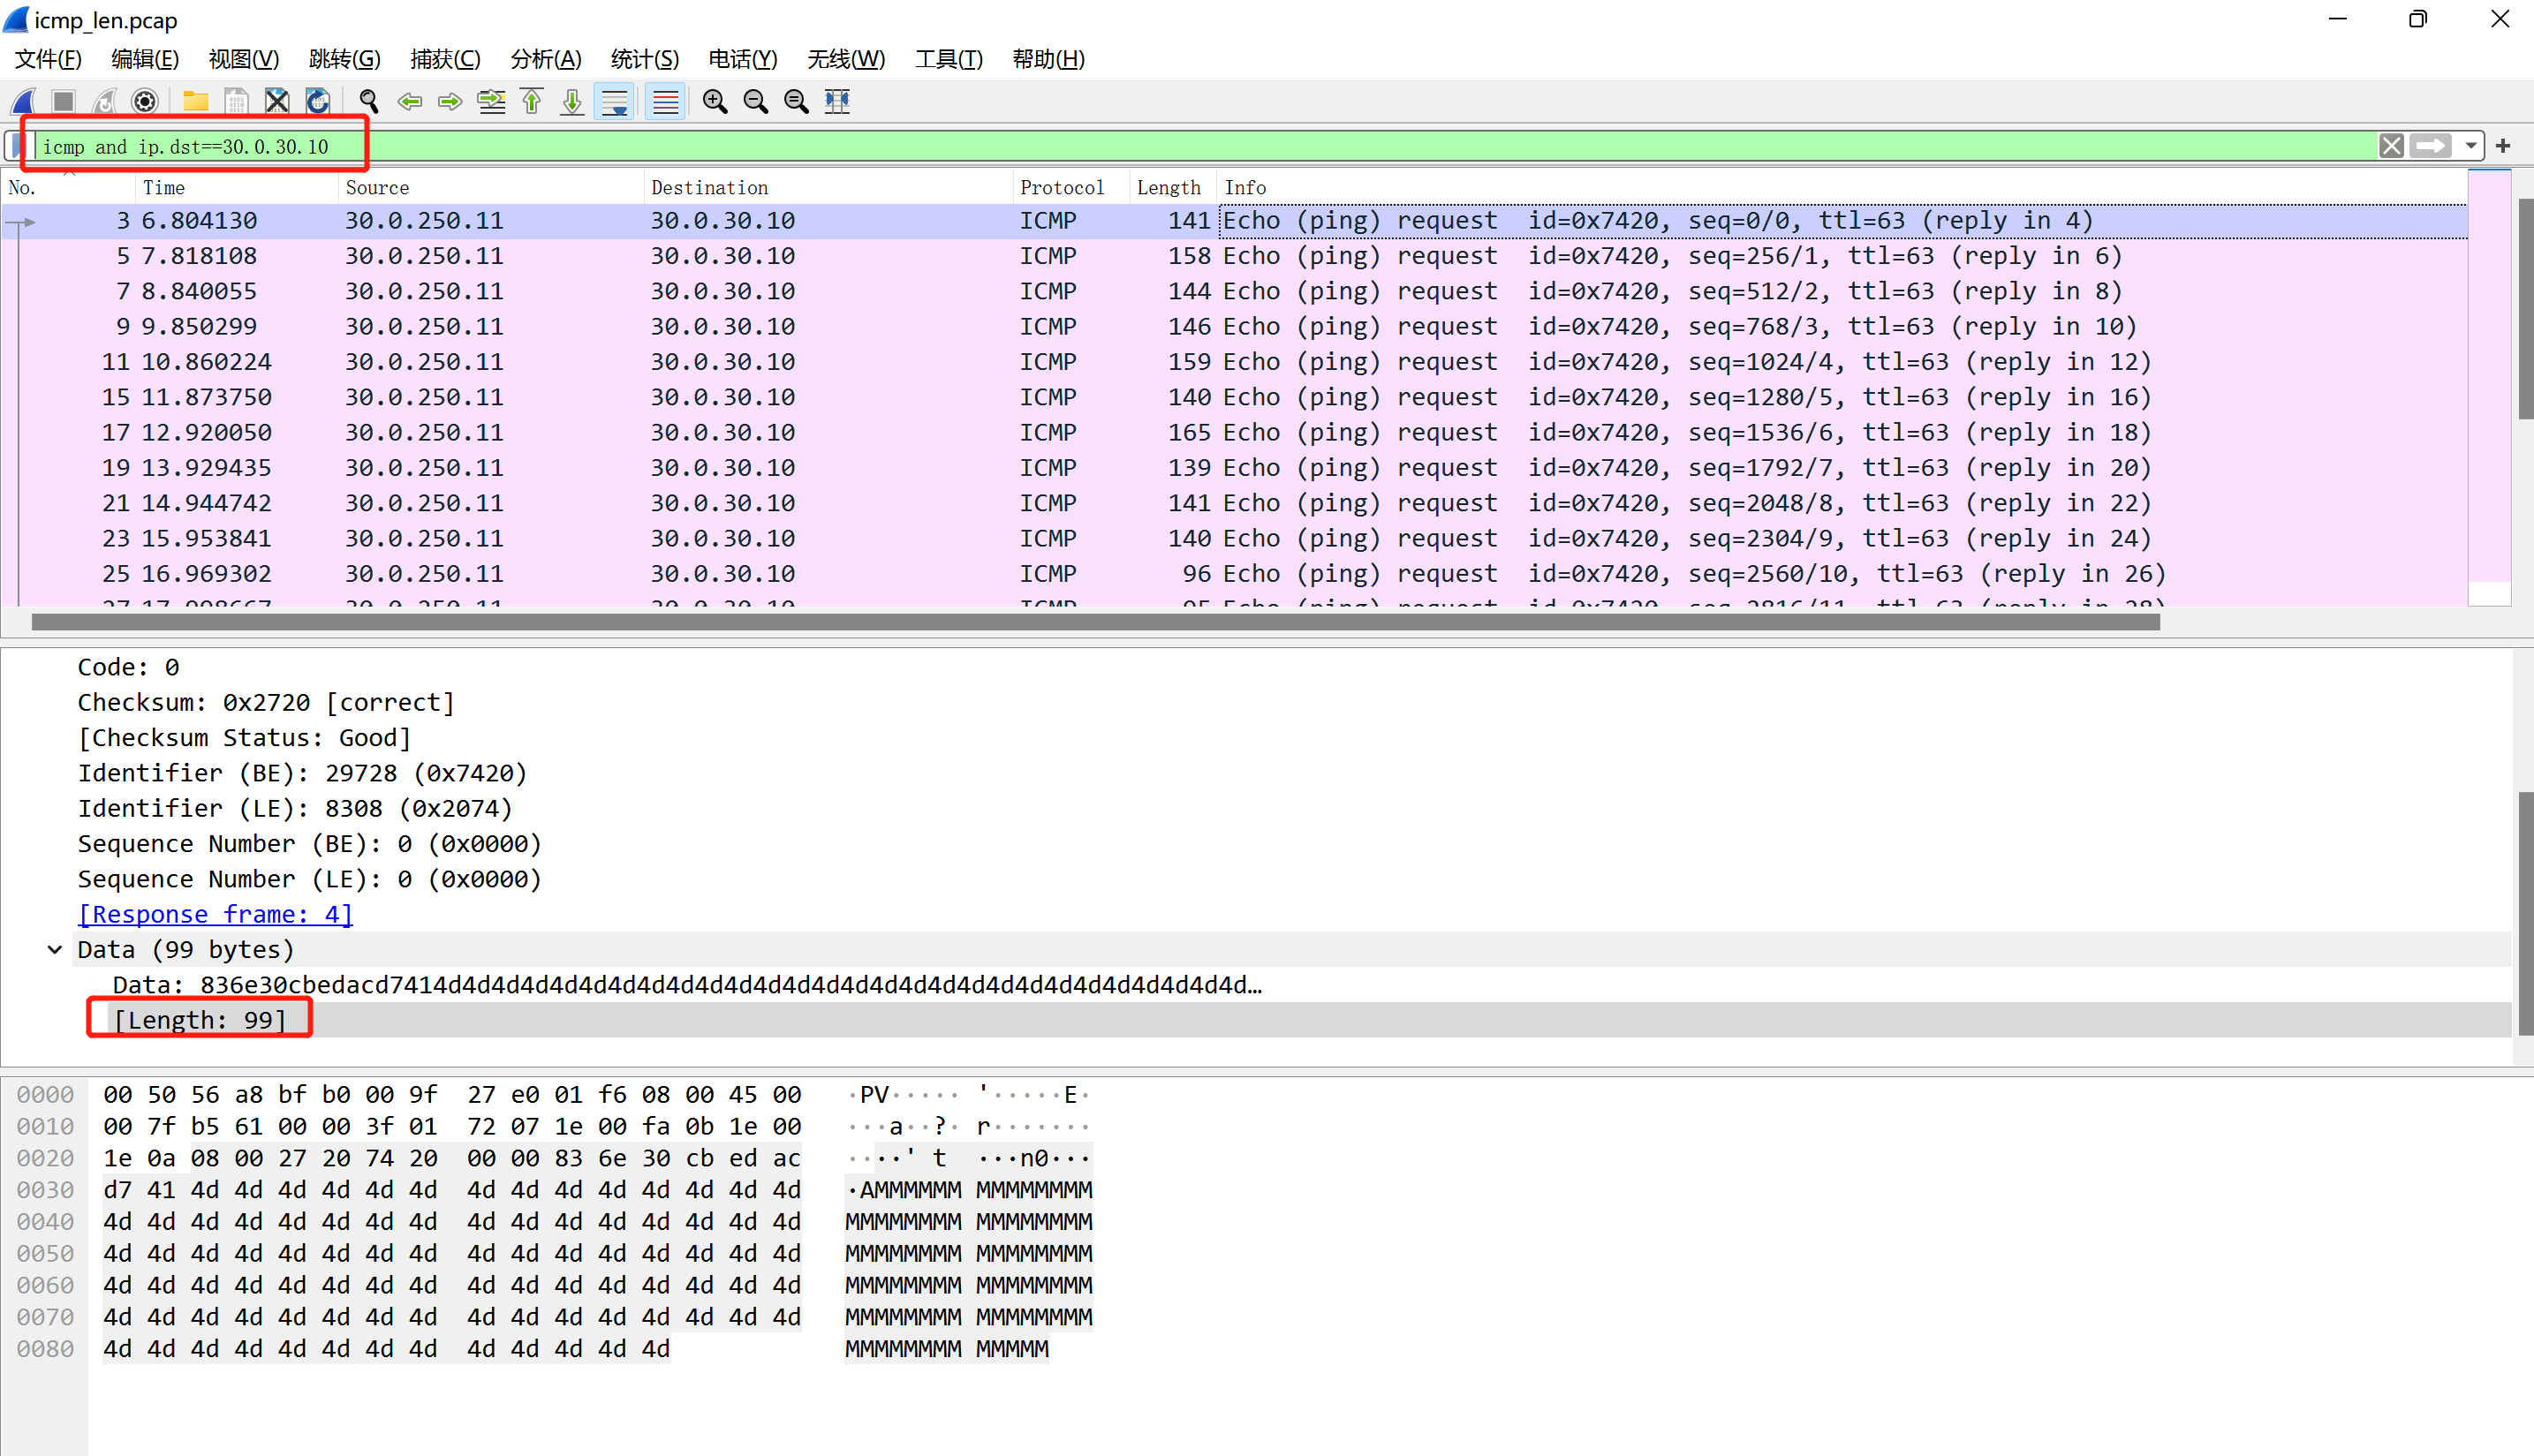
Task: Click the open capture file folder icon
Action: [x=195, y=101]
